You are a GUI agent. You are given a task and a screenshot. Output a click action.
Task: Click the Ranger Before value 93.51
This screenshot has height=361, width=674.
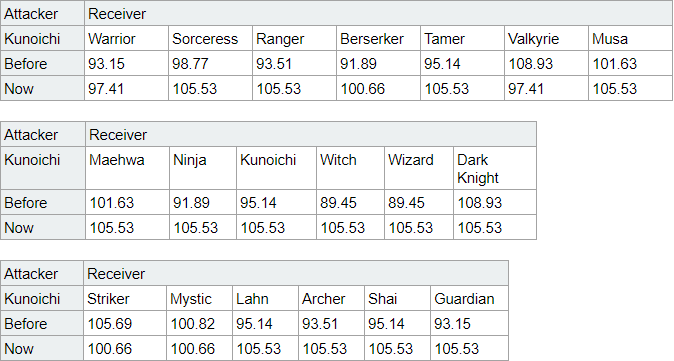294,64
